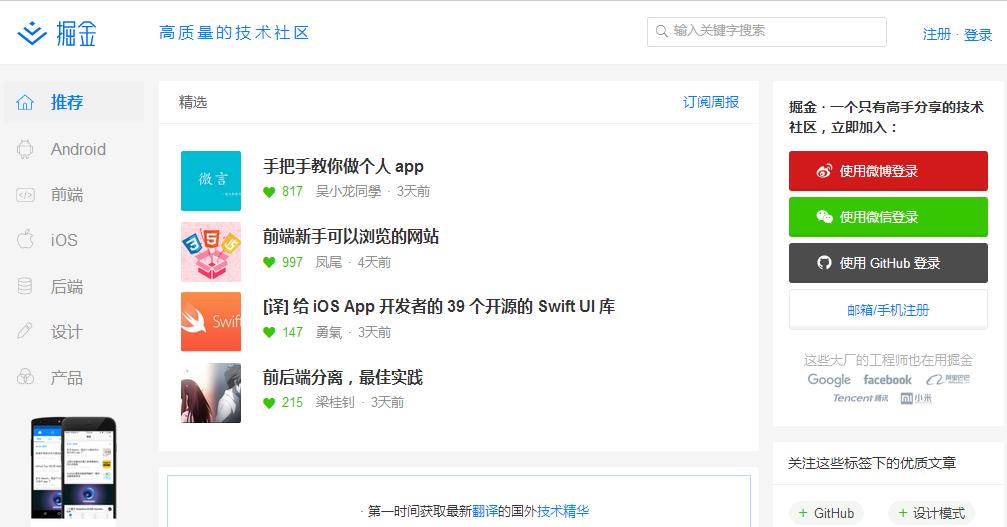Click author name 勇氣
Screen dimensions: 1007x527
click(328, 333)
